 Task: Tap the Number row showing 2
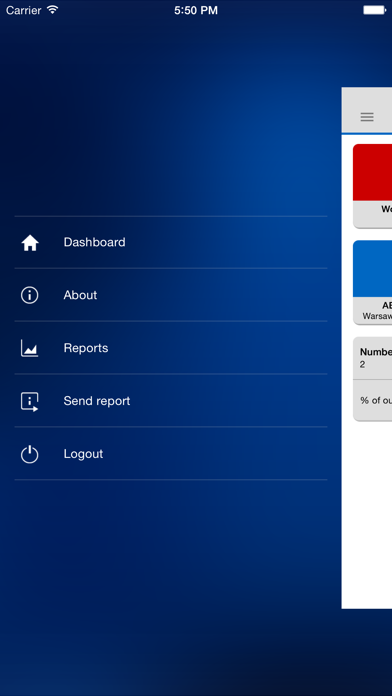click(372, 358)
